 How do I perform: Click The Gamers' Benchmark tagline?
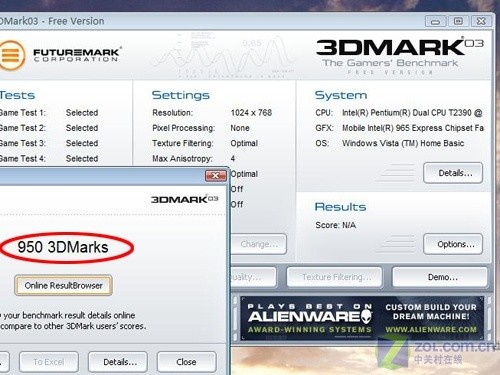(390, 63)
